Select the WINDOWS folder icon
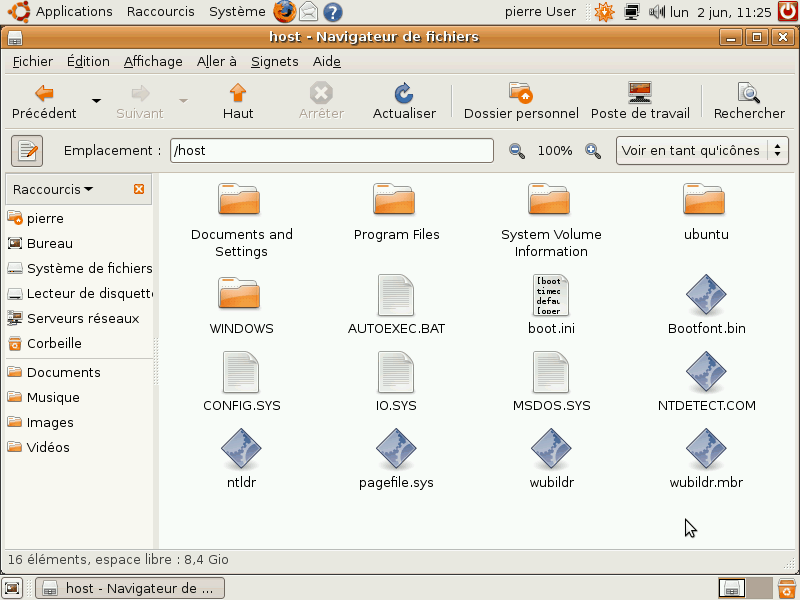Image resolution: width=800 pixels, height=600 pixels. coord(239,293)
